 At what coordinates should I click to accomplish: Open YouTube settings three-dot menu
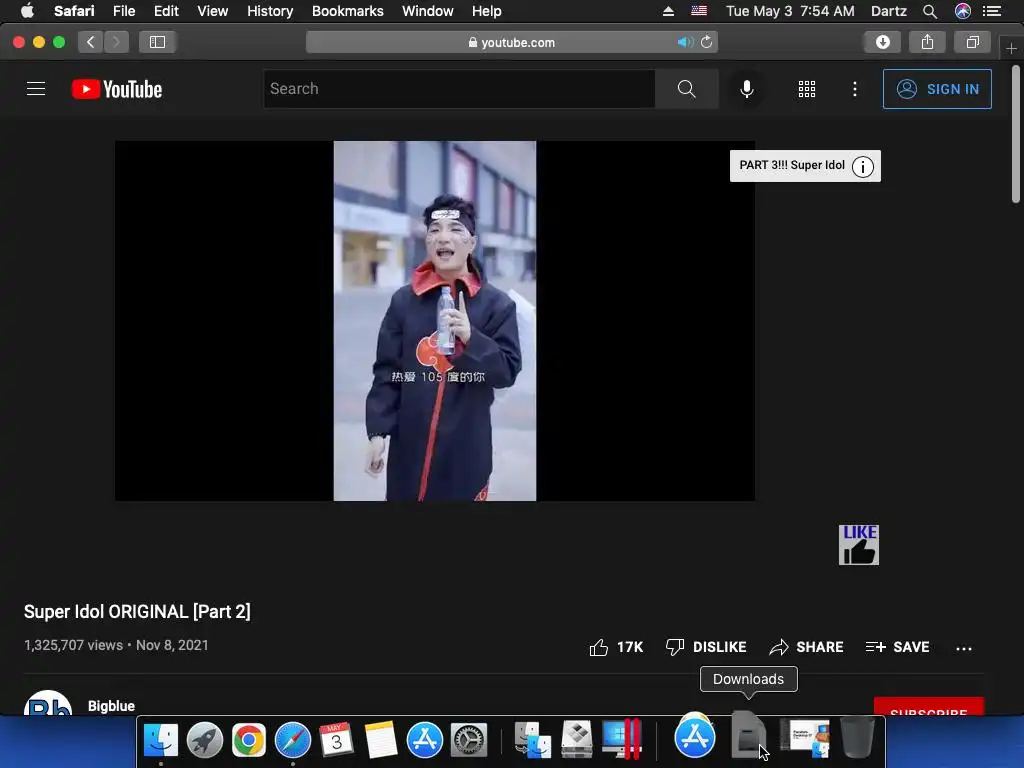pyautogui.click(x=855, y=89)
